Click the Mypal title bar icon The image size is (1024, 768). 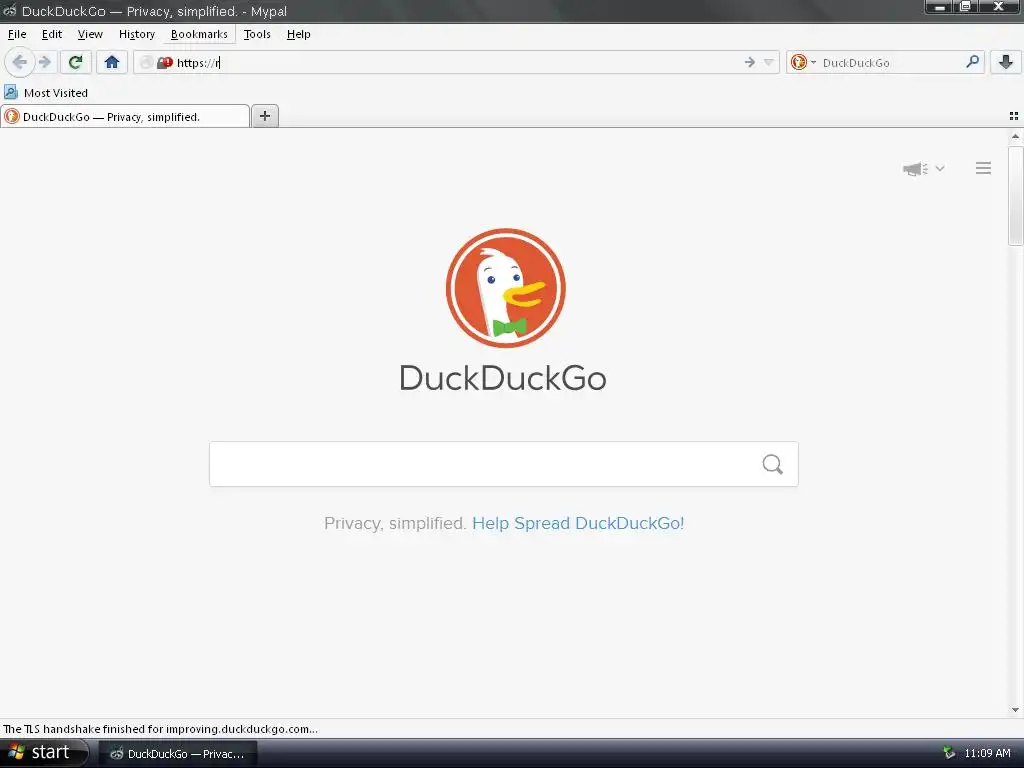tap(9, 10)
